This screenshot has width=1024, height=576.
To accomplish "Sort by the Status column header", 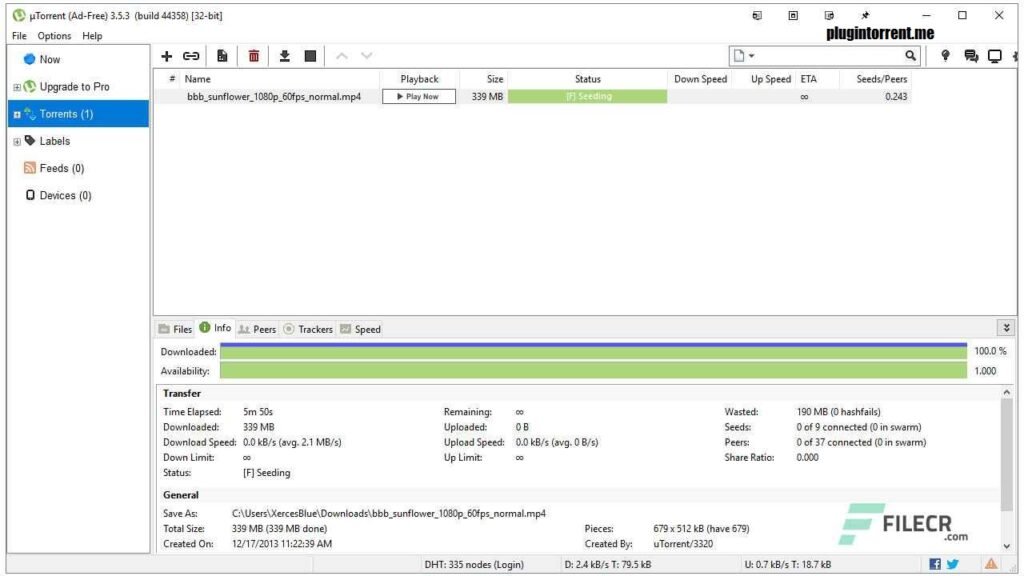I will pyautogui.click(x=588, y=79).
